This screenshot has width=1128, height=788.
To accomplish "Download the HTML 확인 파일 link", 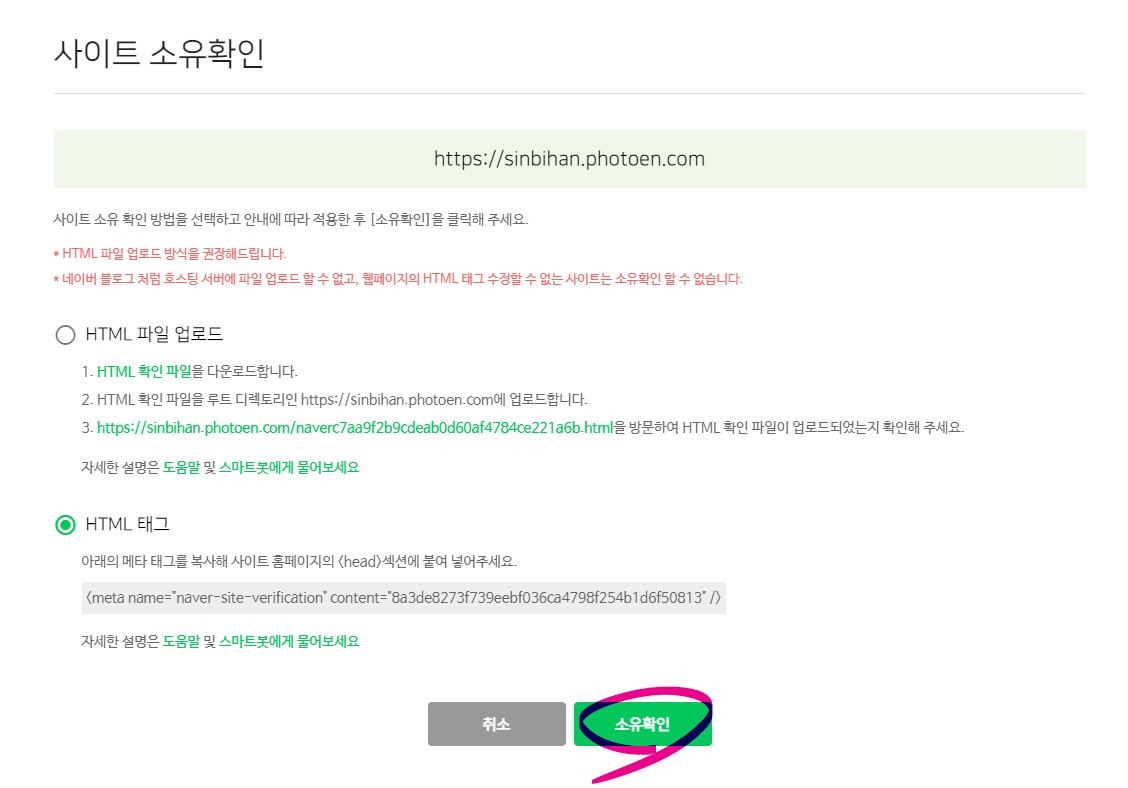I will (x=144, y=371).
